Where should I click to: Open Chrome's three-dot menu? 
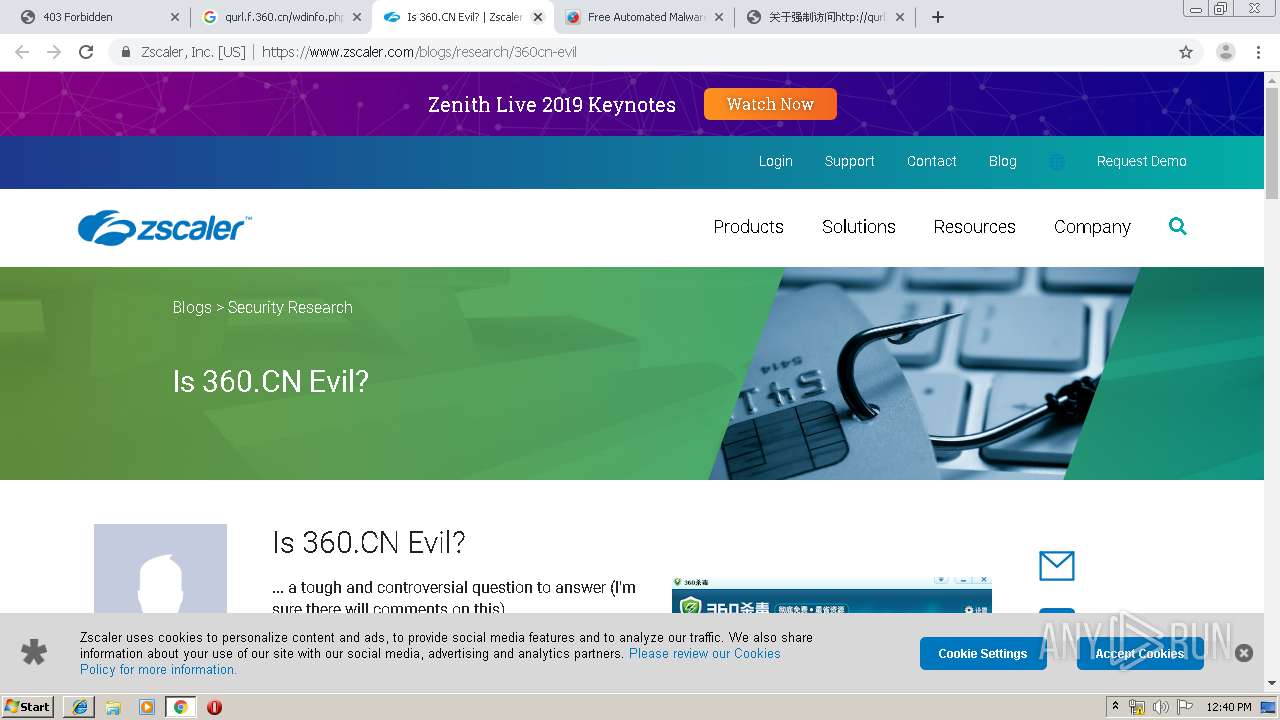pos(1258,52)
